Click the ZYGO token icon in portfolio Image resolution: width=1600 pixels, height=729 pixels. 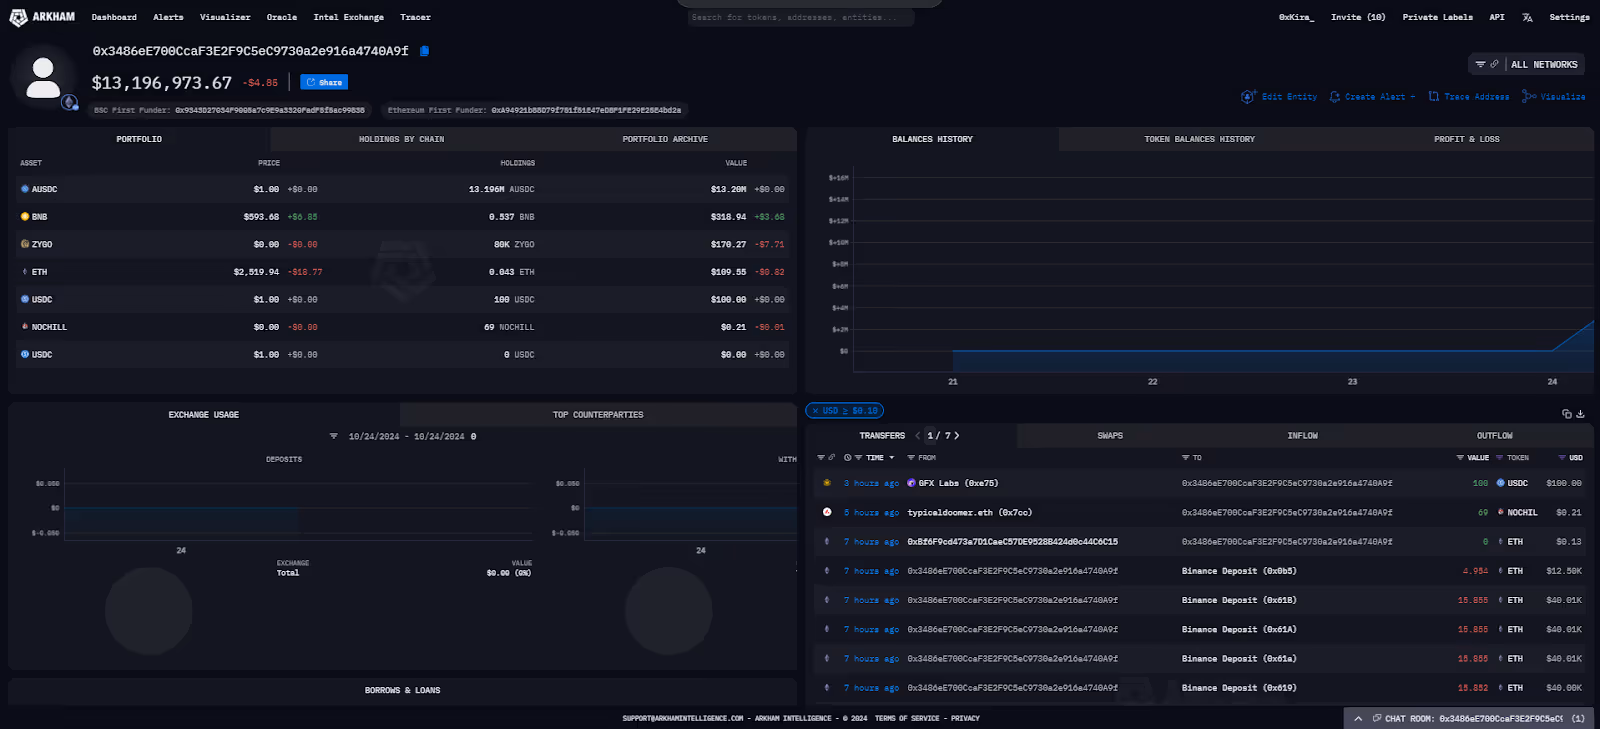25,244
